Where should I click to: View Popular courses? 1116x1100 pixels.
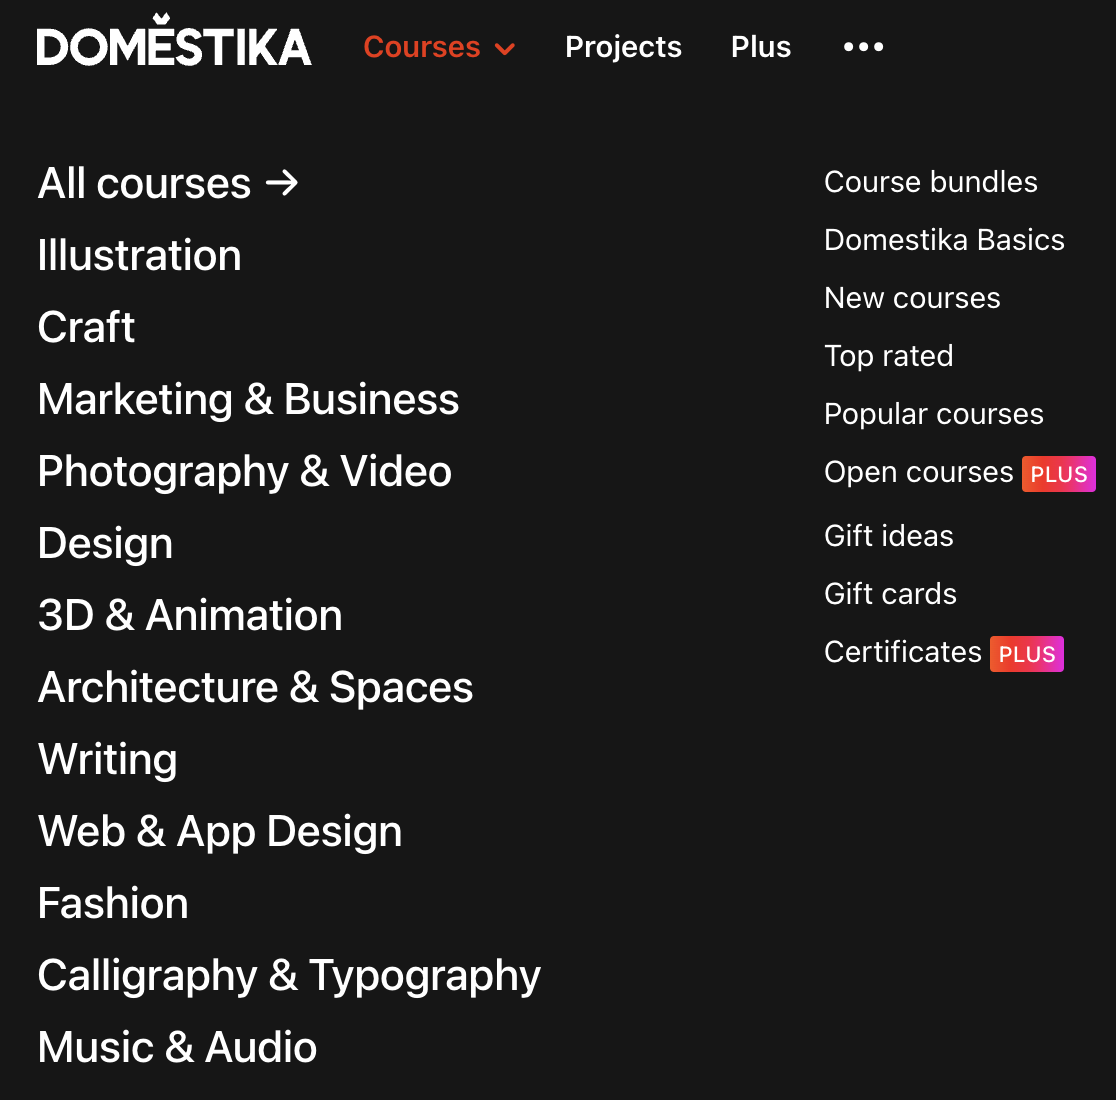934,414
